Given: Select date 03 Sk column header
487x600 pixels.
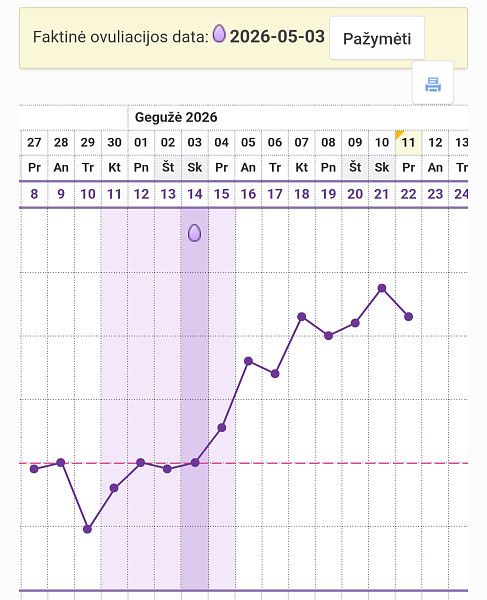Looking at the screenshot, I should [x=195, y=155].
